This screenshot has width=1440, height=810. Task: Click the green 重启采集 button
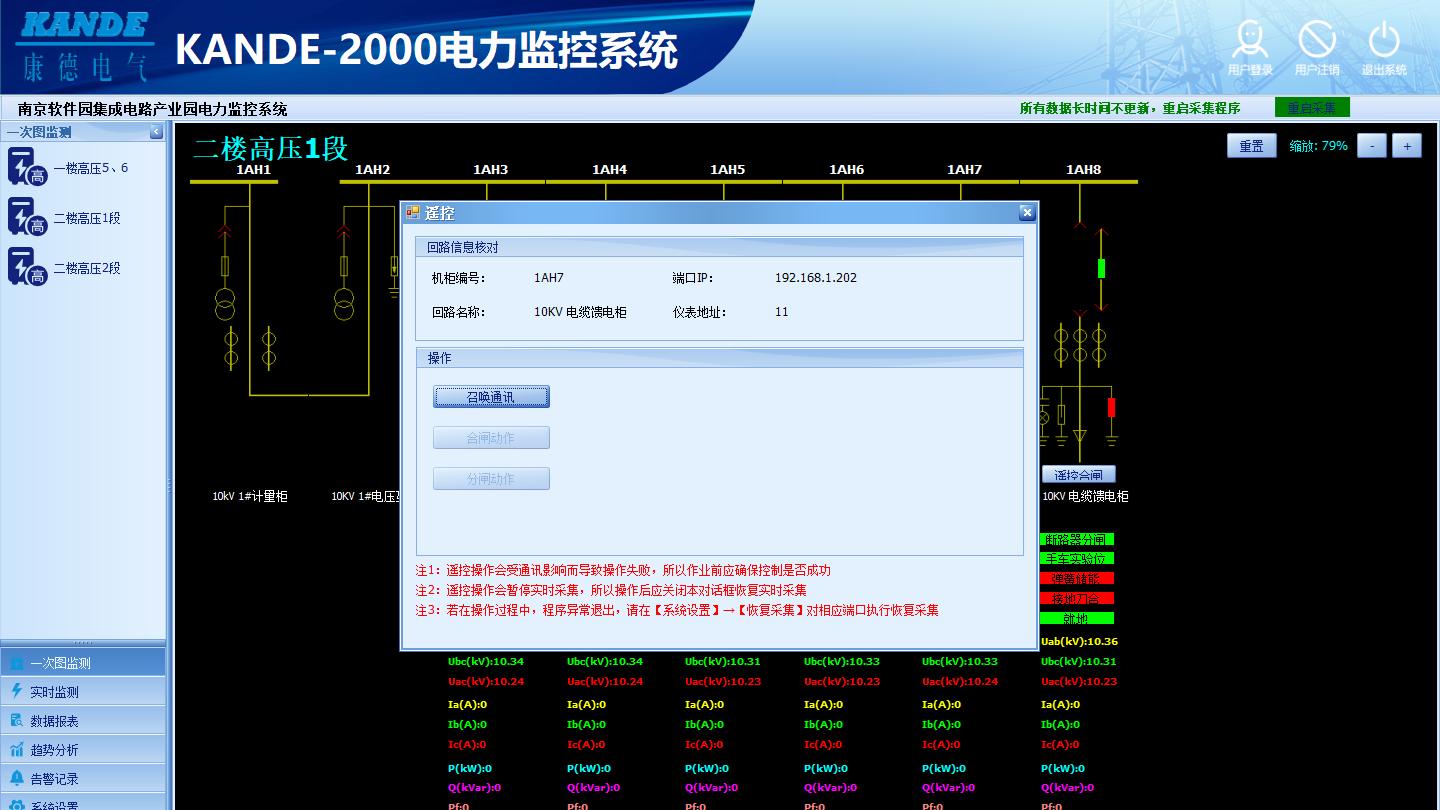pyautogui.click(x=1312, y=108)
